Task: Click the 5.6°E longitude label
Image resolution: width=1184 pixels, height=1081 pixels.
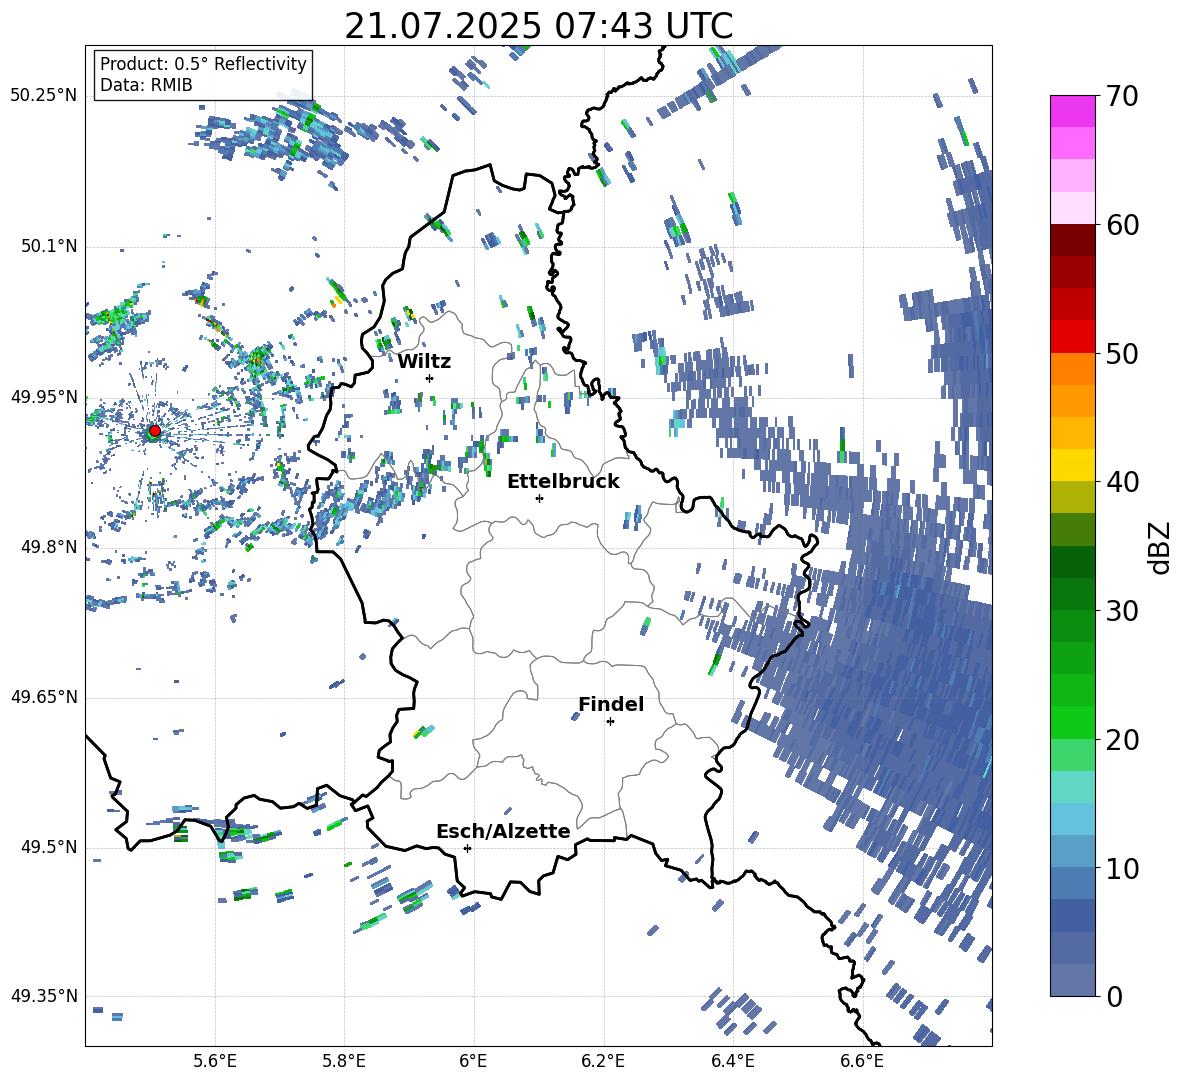Action: coord(215,1061)
